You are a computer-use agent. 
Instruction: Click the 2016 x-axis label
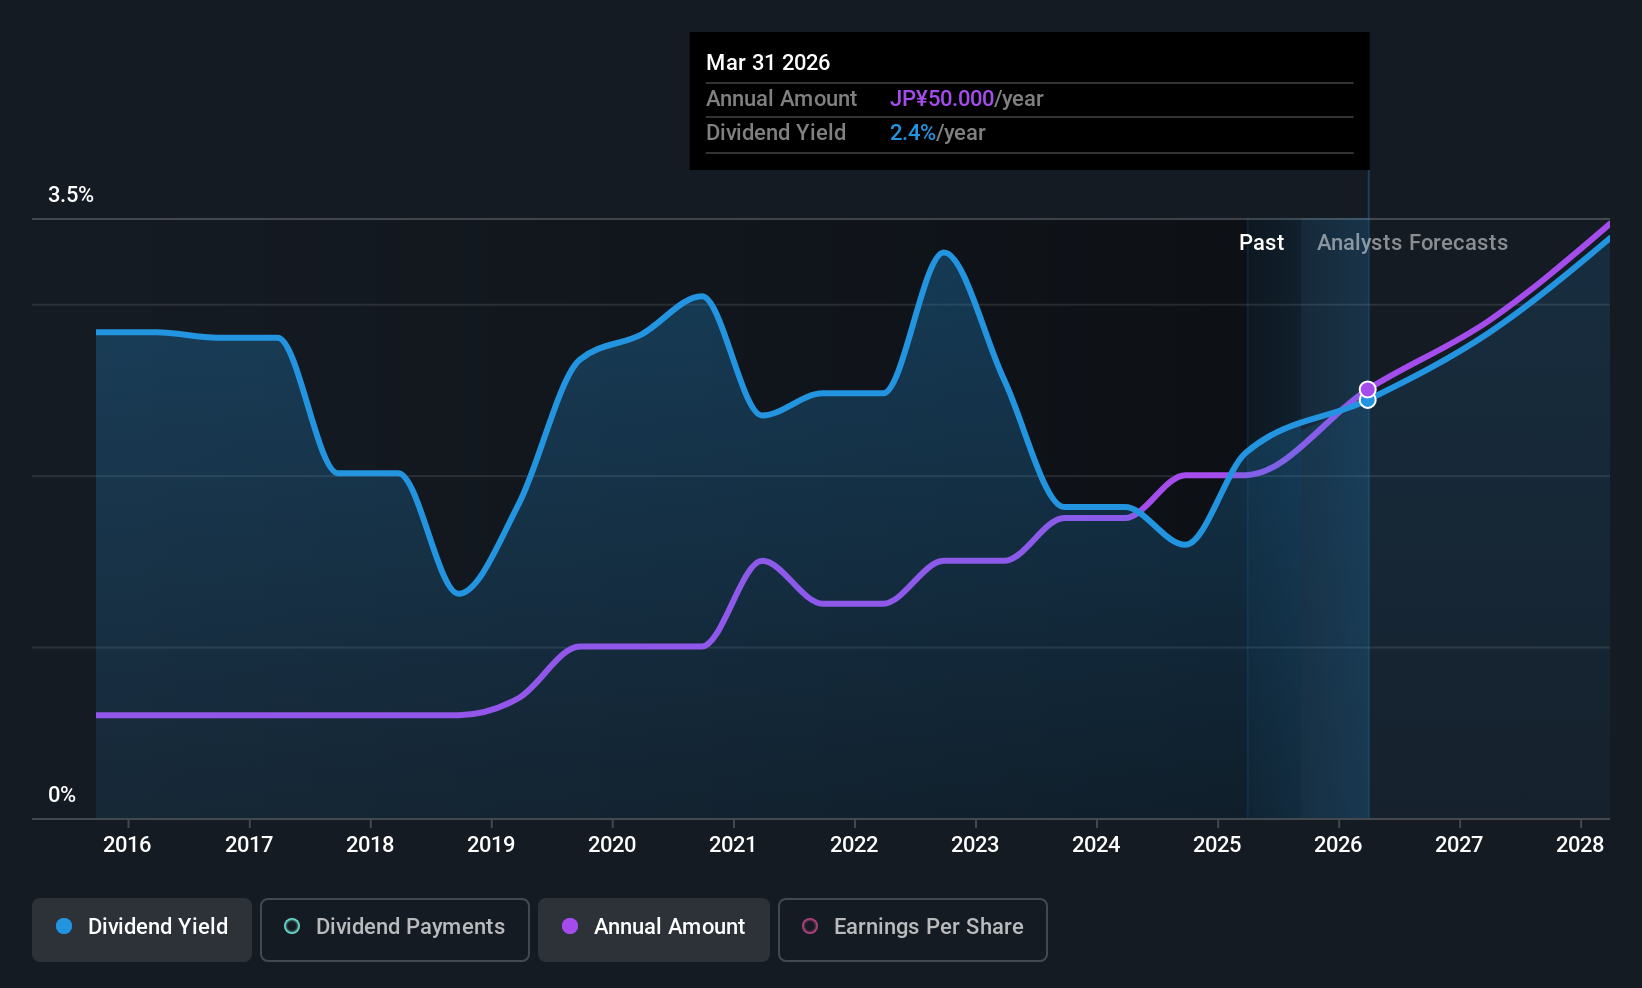(127, 845)
